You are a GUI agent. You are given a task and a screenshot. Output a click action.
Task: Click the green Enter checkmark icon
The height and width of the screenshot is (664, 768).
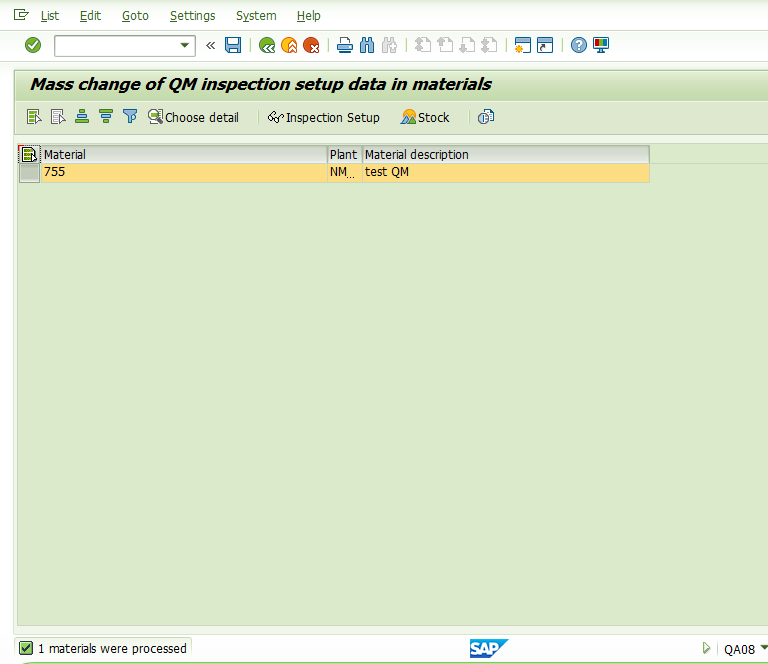pyautogui.click(x=33, y=45)
